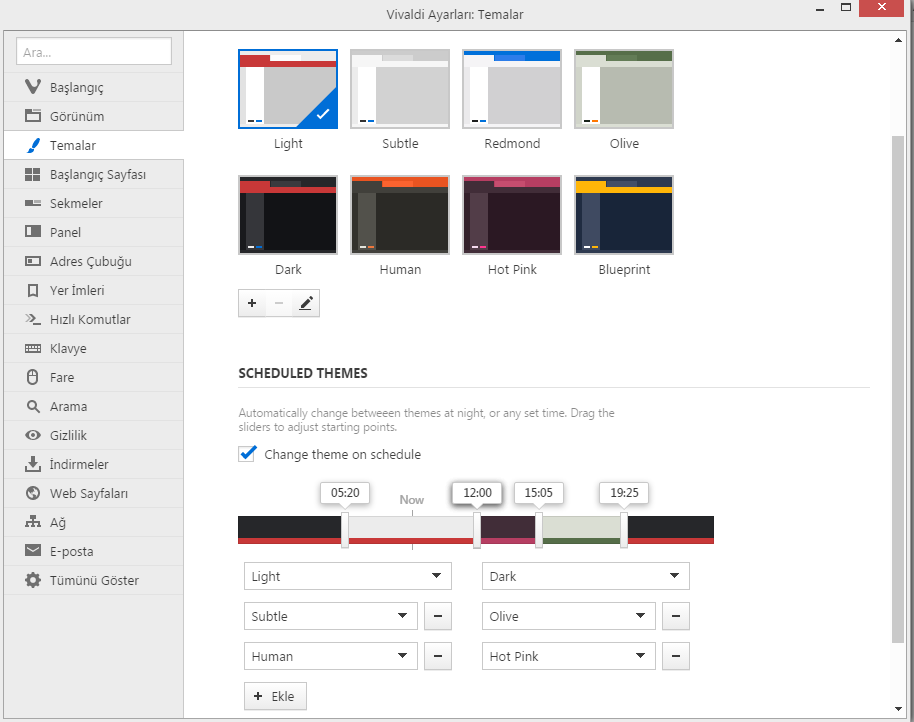Click the Görünüm window icon
The image size is (914, 722).
[33, 115]
